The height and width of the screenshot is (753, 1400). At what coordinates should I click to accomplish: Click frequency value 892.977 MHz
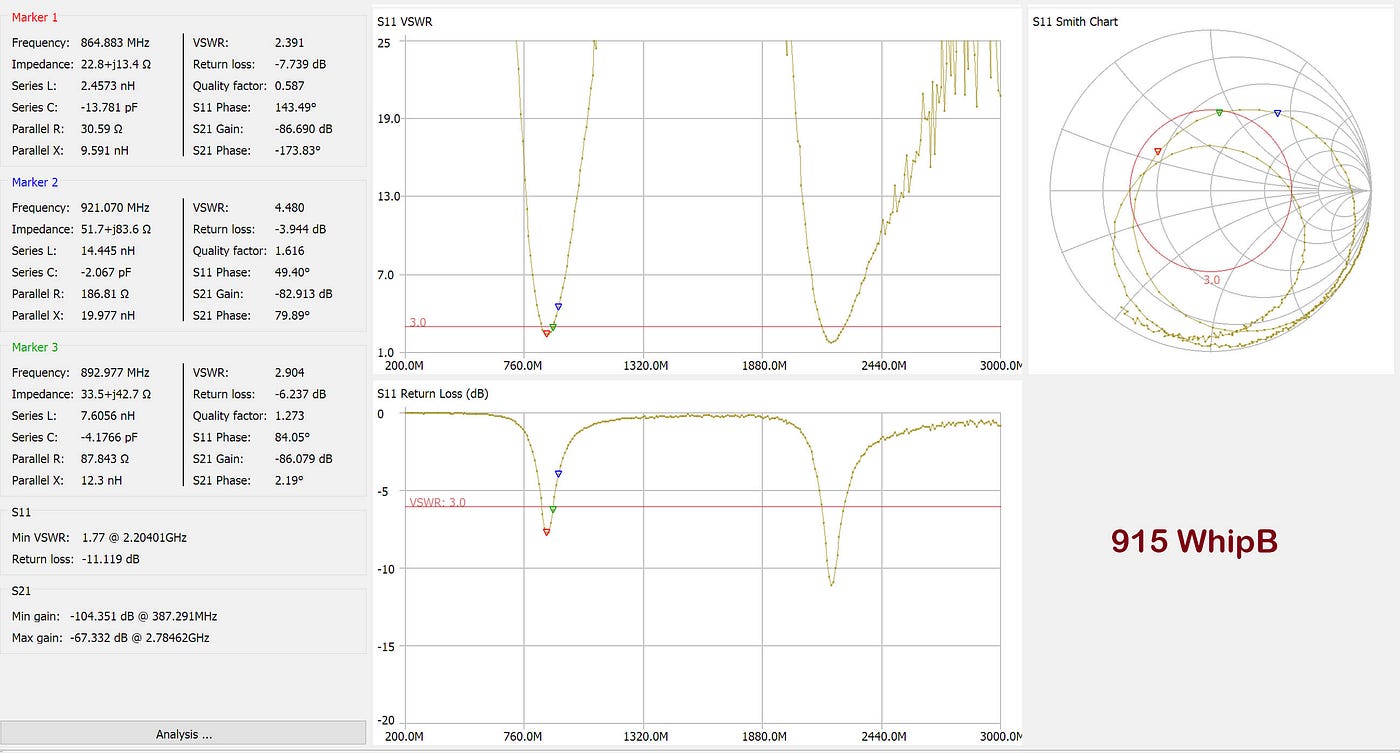(x=115, y=373)
